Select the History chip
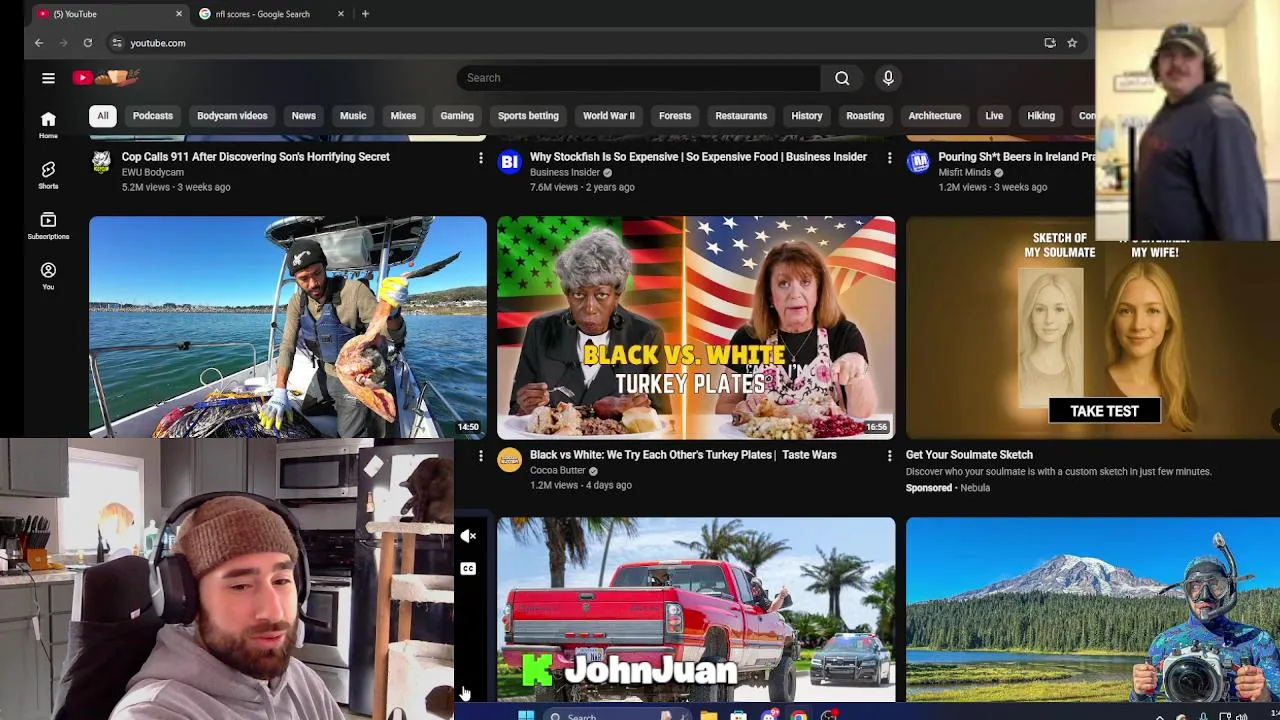The height and width of the screenshot is (720, 1280). pyautogui.click(x=807, y=116)
